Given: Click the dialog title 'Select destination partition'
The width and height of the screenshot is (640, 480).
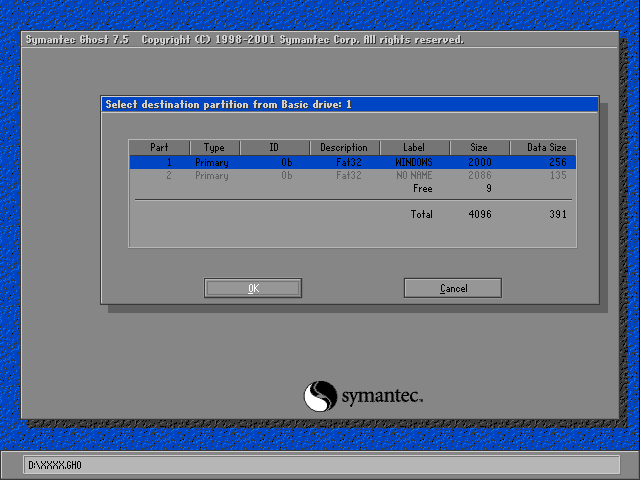Looking at the screenshot, I should (229, 104).
